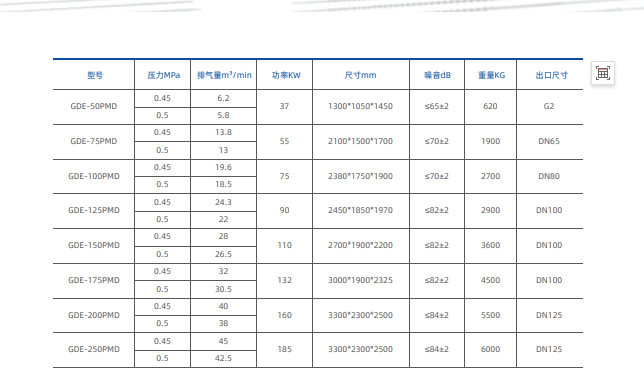Click the 重量KG column header
The width and height of the screenshot is (644, 383).
pos(491,75)
